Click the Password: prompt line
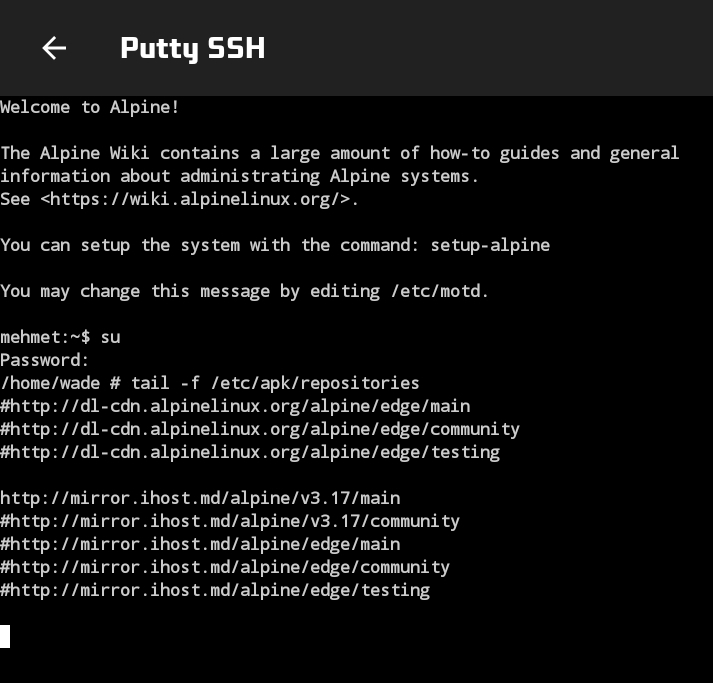 (45, 360)
